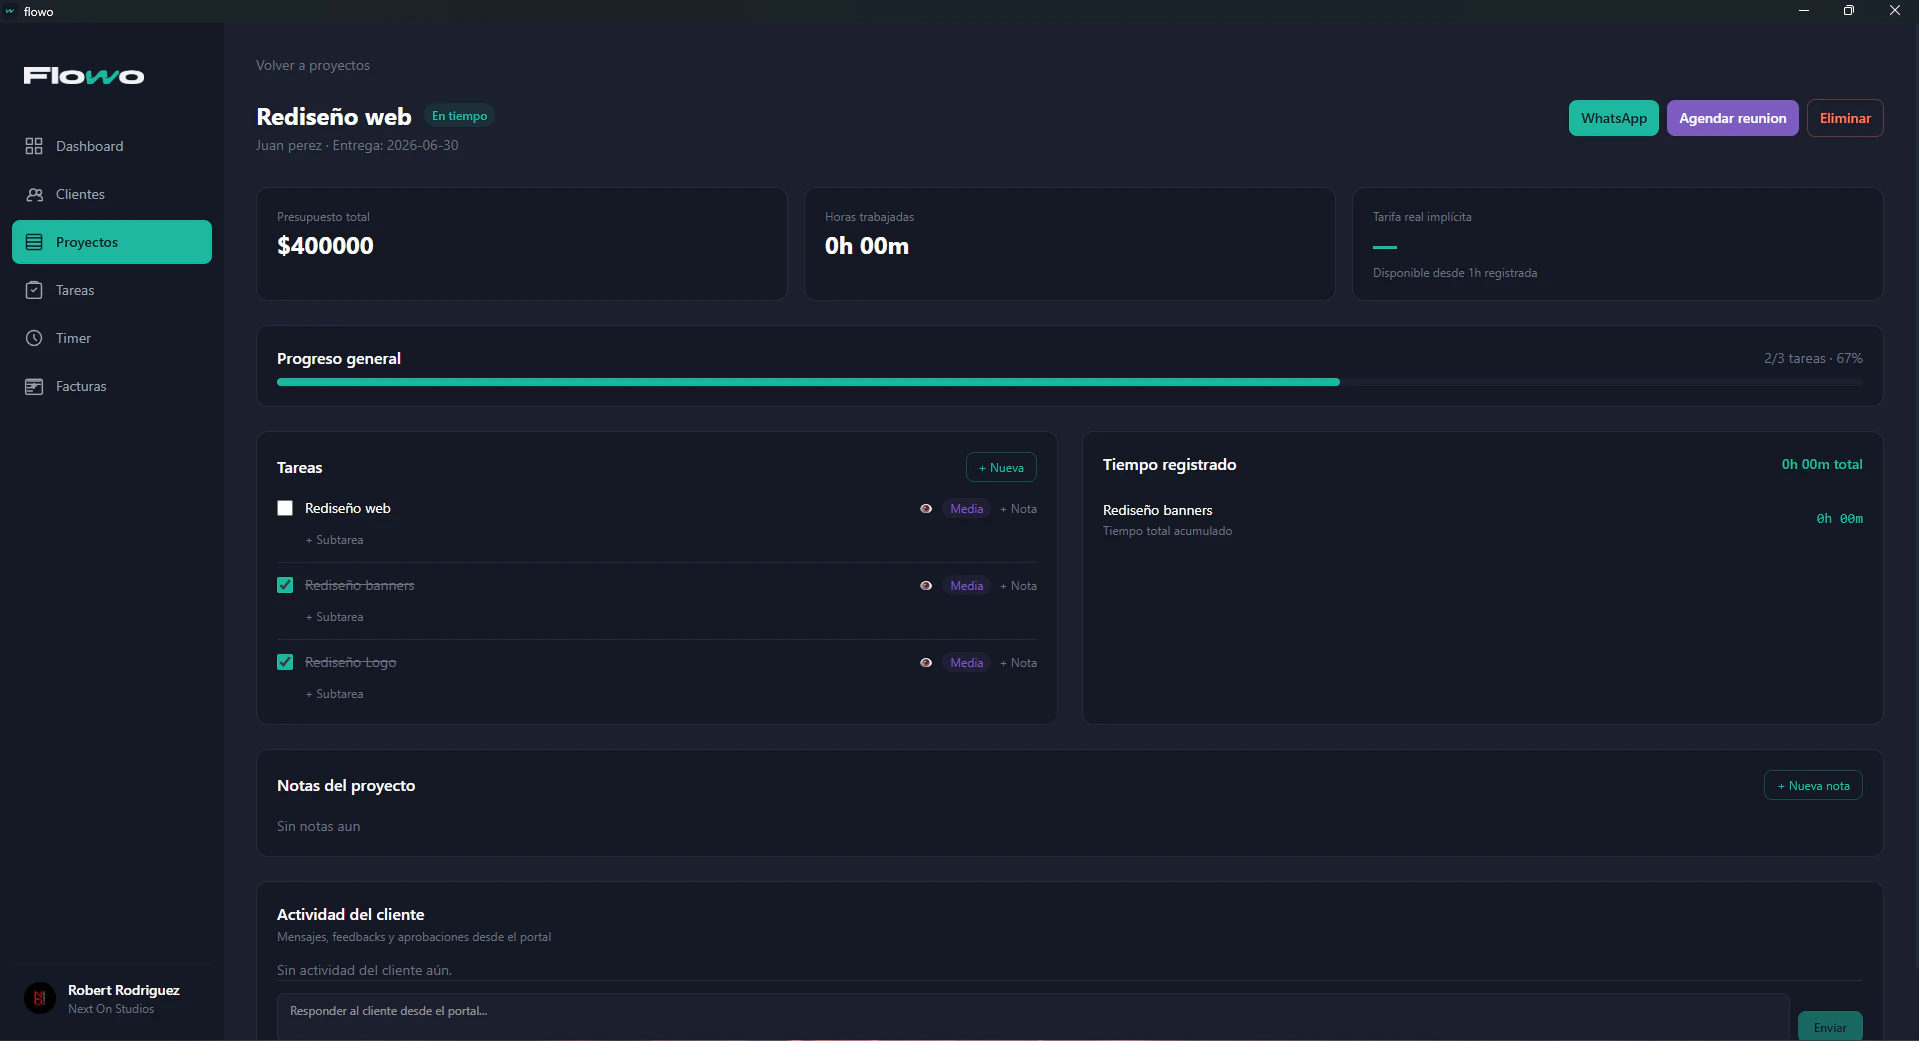Click the Eliminar button

1845,118
